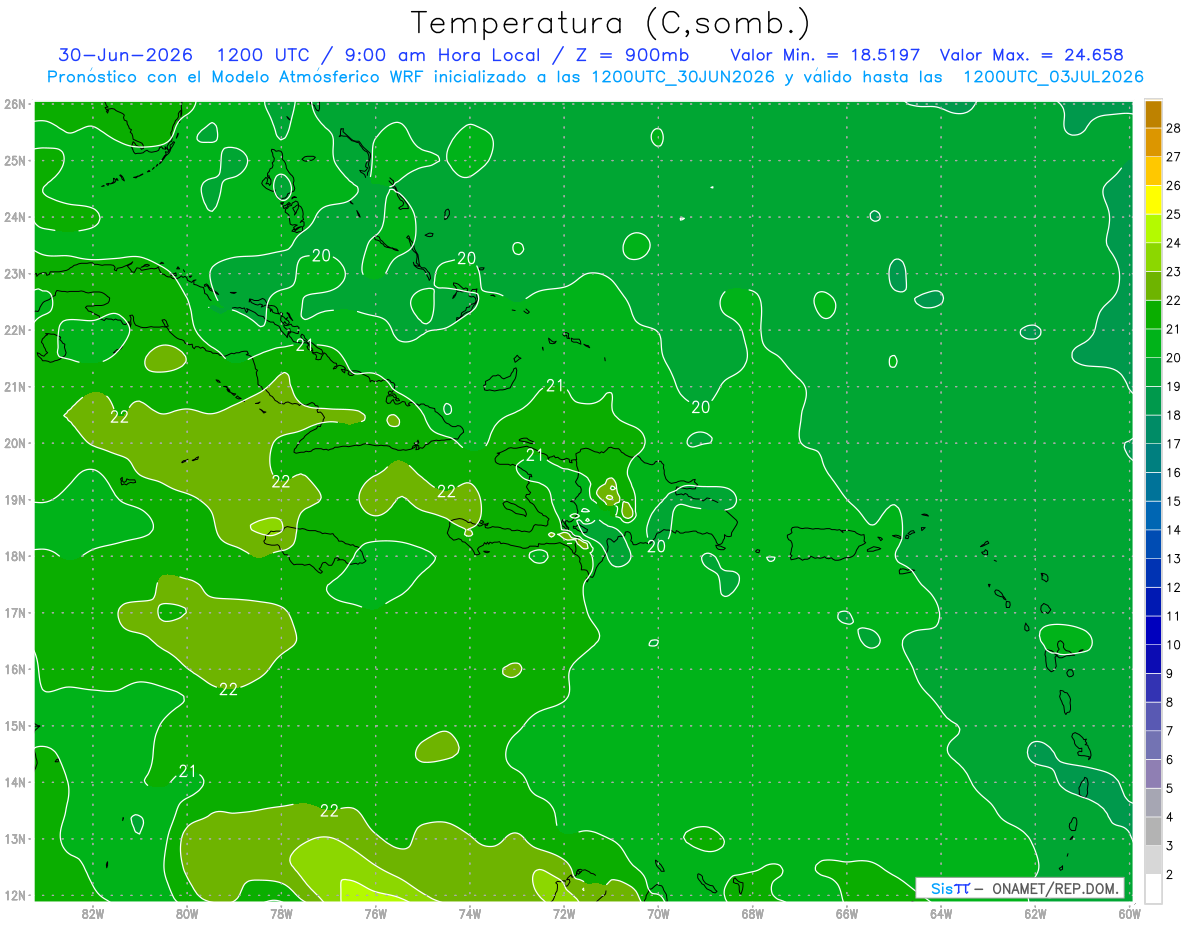Select legend scale value 26
The height and width of the screenshot is (927, 1200).
click(1174, 185)
